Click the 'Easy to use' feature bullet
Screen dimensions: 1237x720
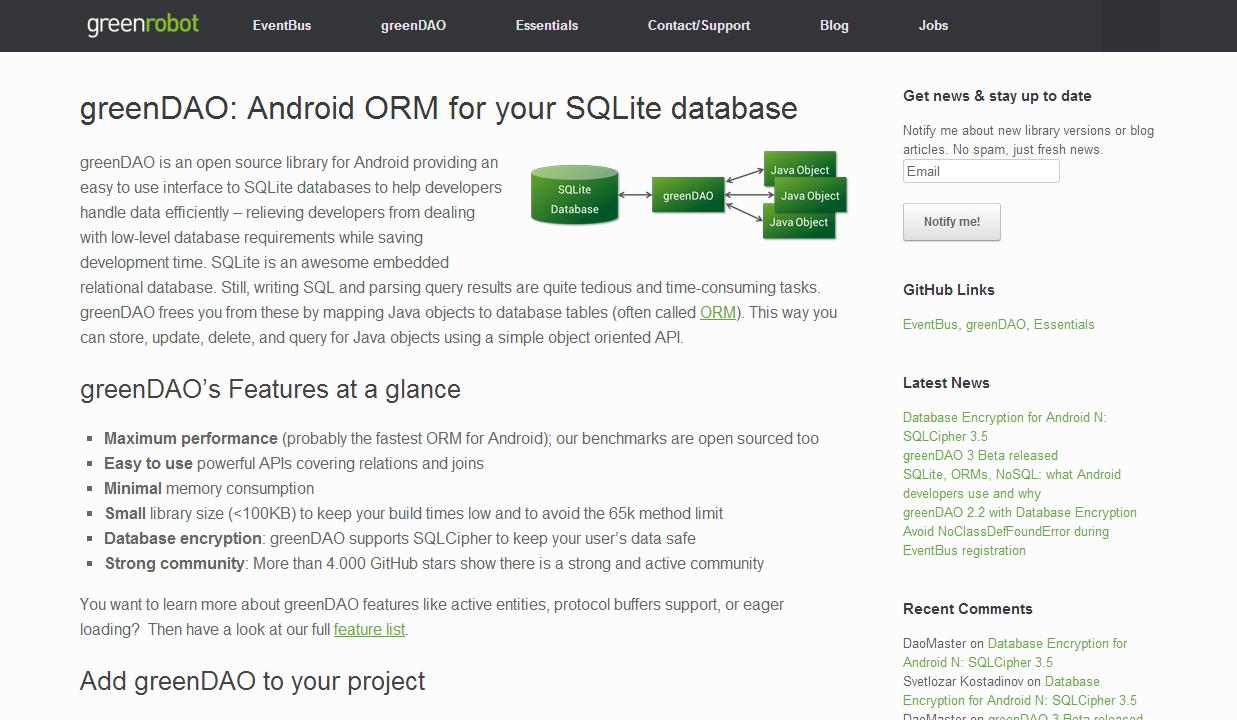pyautogui.click(x=294, y=463)
